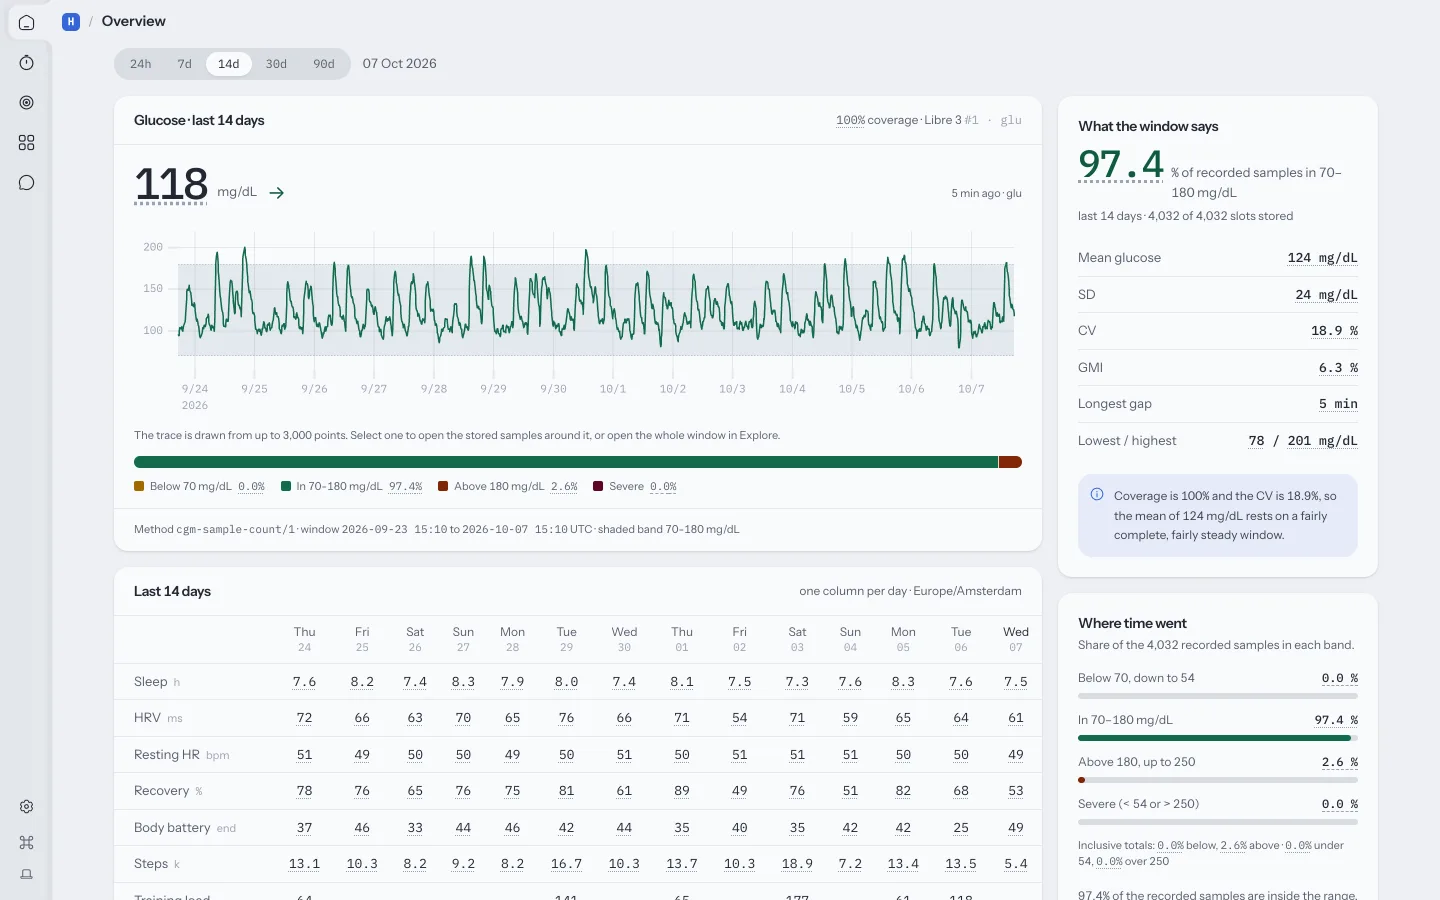Click the 100% coverage link
The image size is (1440, 900).
(850, 120)
